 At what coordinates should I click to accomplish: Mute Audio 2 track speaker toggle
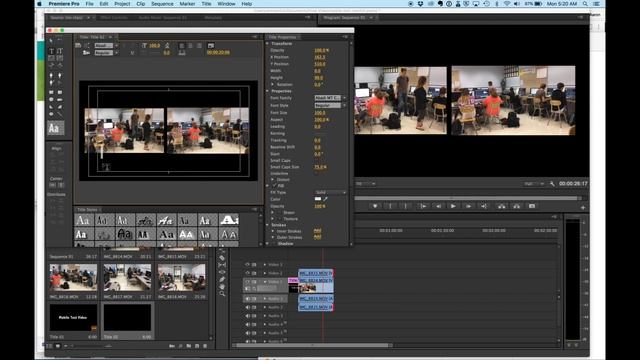247,307
